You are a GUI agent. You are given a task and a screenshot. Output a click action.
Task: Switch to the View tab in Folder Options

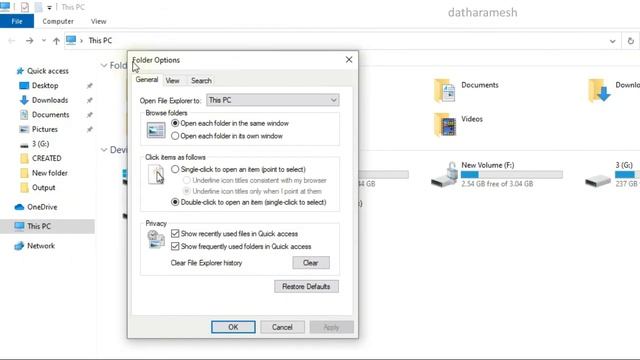coord(173,81)
